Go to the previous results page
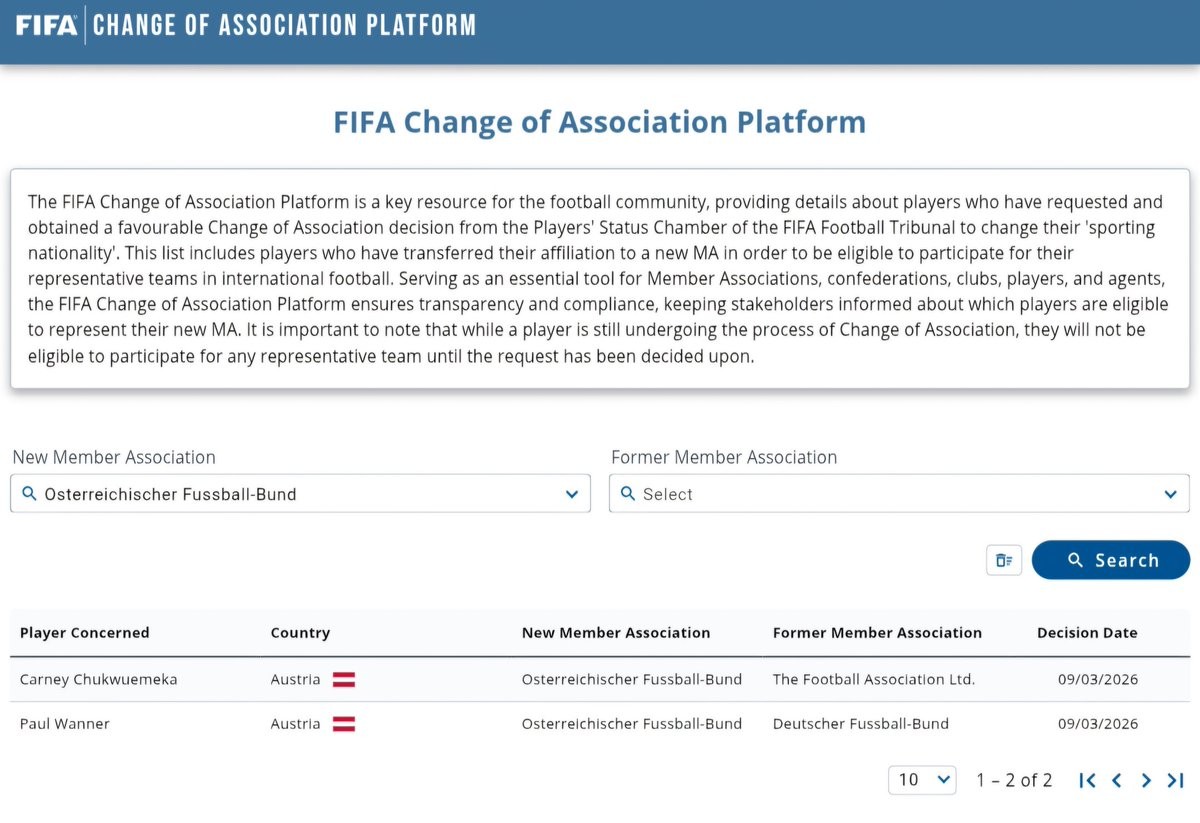The image size is (1200, 823). coord(1117,780)
